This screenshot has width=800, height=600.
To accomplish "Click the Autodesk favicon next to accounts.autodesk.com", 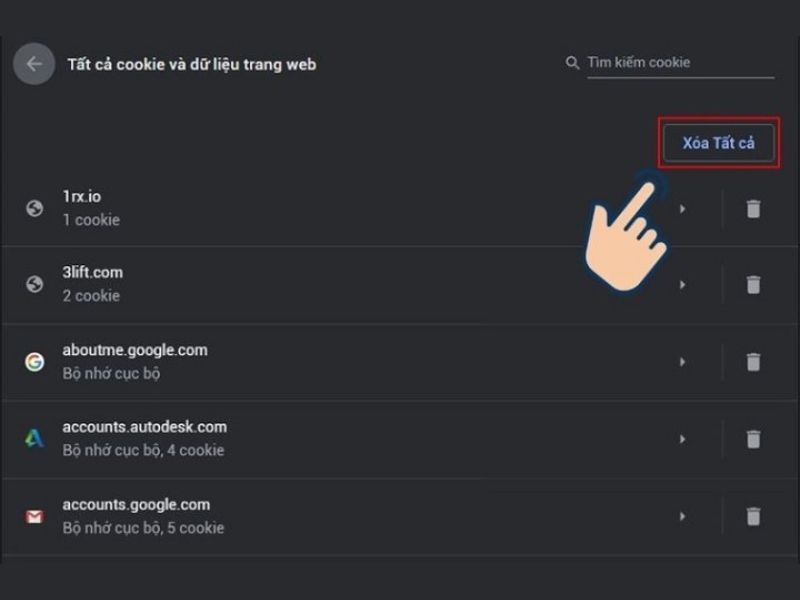I will coord(34,438).
